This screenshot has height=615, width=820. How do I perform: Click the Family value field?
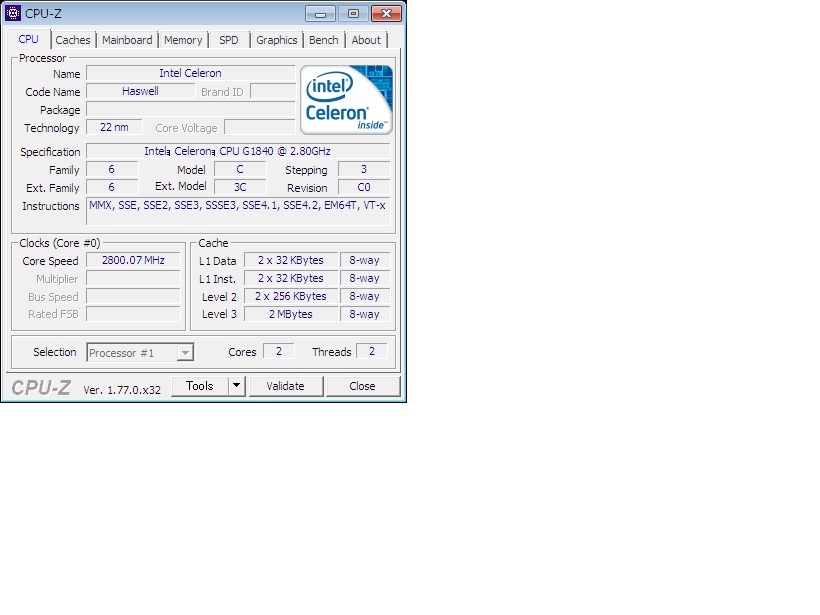[x=112, y=169]
